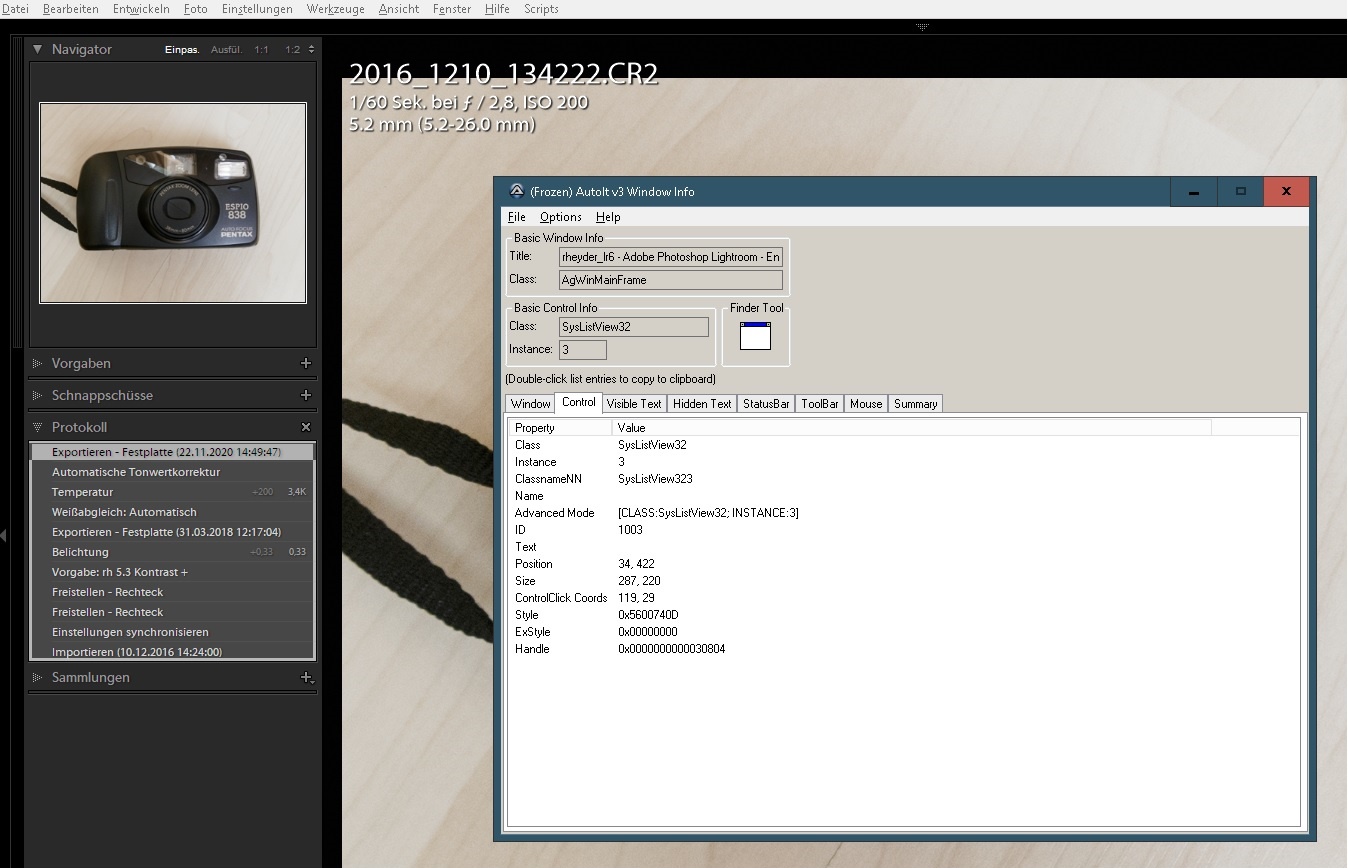Open the Werkzeuge menu
This screenshot has width=1348, height=868.
tap(336, 9)
